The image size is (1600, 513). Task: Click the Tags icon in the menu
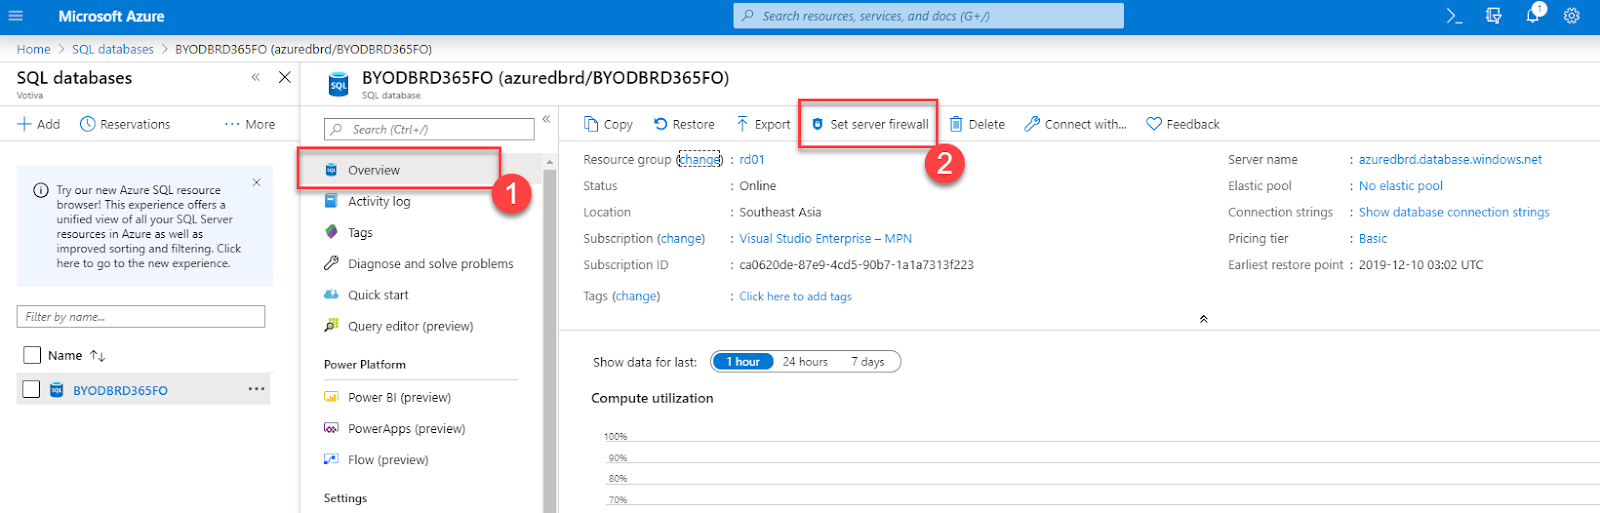[331, 232]
